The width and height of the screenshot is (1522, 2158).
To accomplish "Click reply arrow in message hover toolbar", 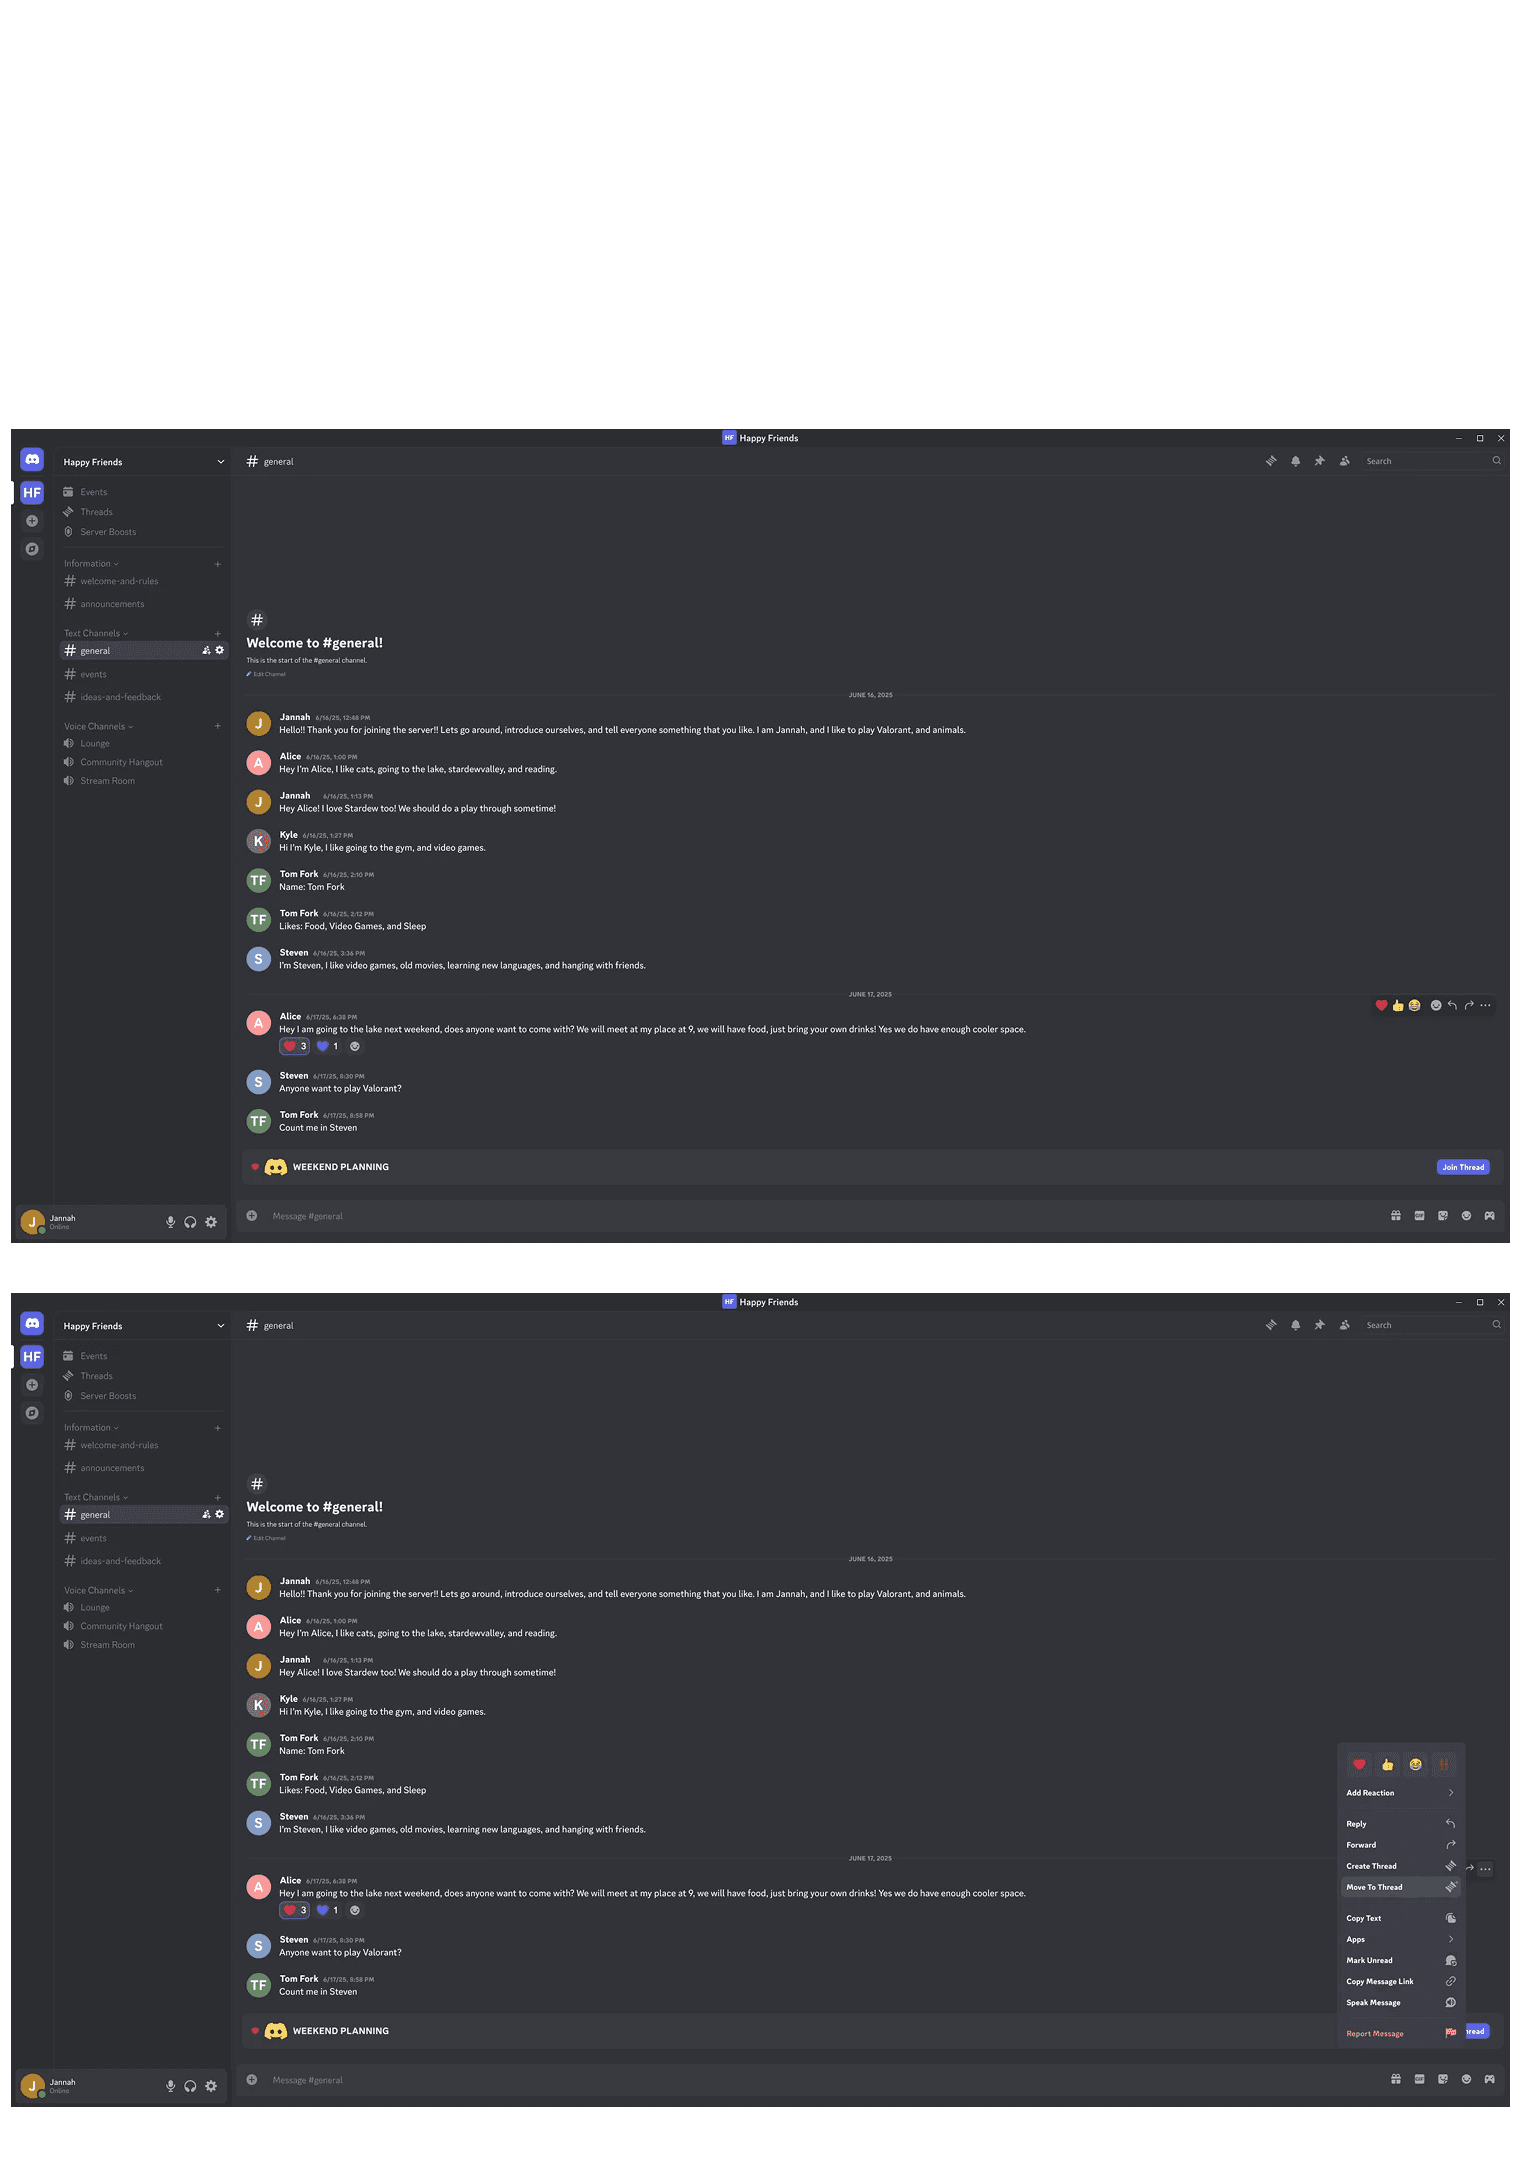I will pyautogui.click(x=1452, y=1006).
